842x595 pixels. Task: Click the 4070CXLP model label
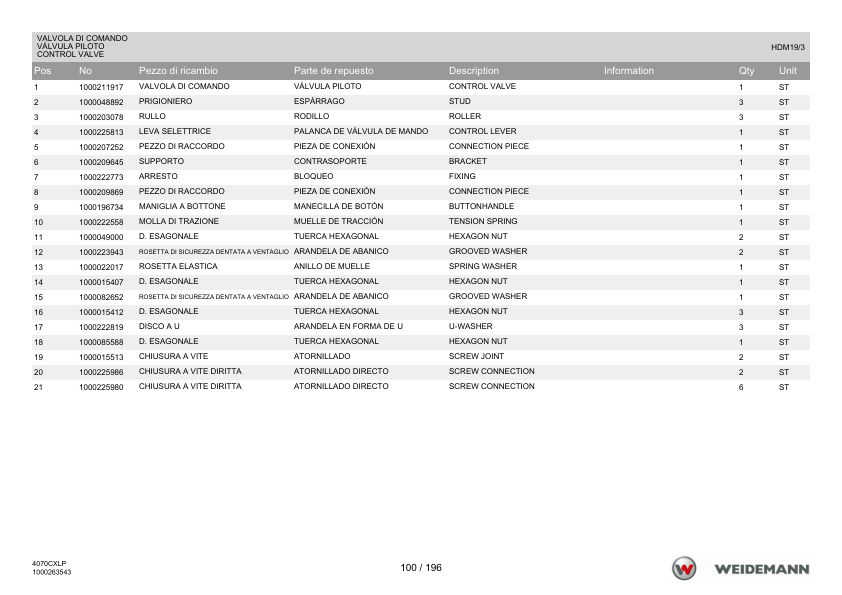pos(49,564)
